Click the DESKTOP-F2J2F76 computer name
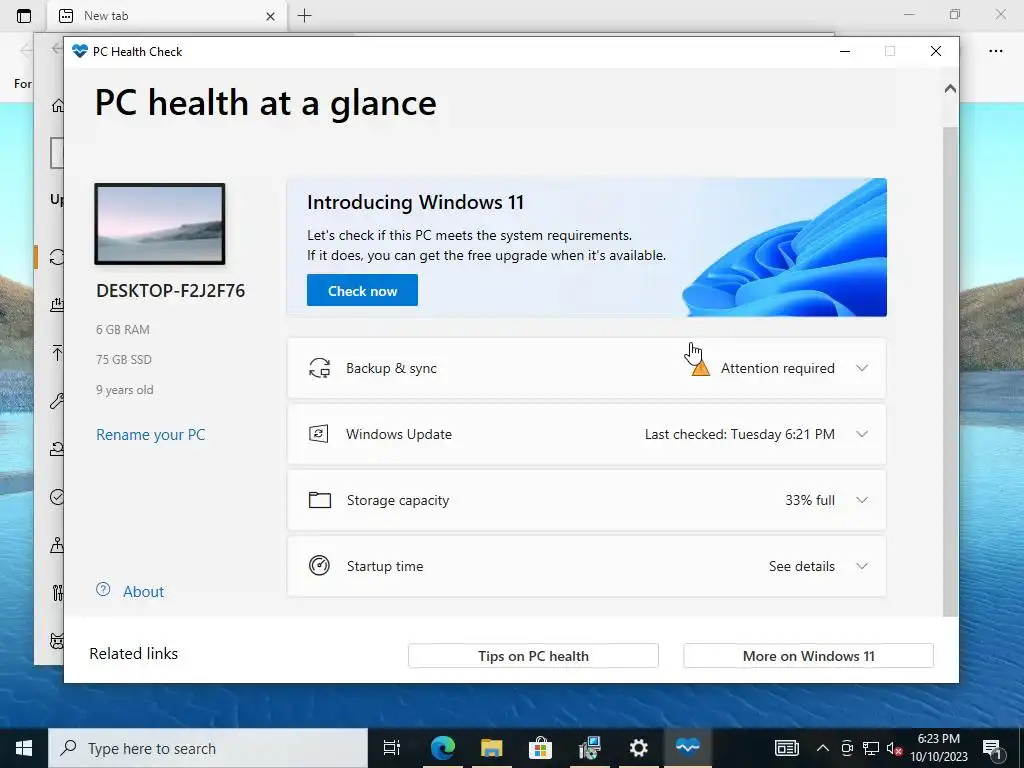1024x768 pixels. (x=170, y=291)
